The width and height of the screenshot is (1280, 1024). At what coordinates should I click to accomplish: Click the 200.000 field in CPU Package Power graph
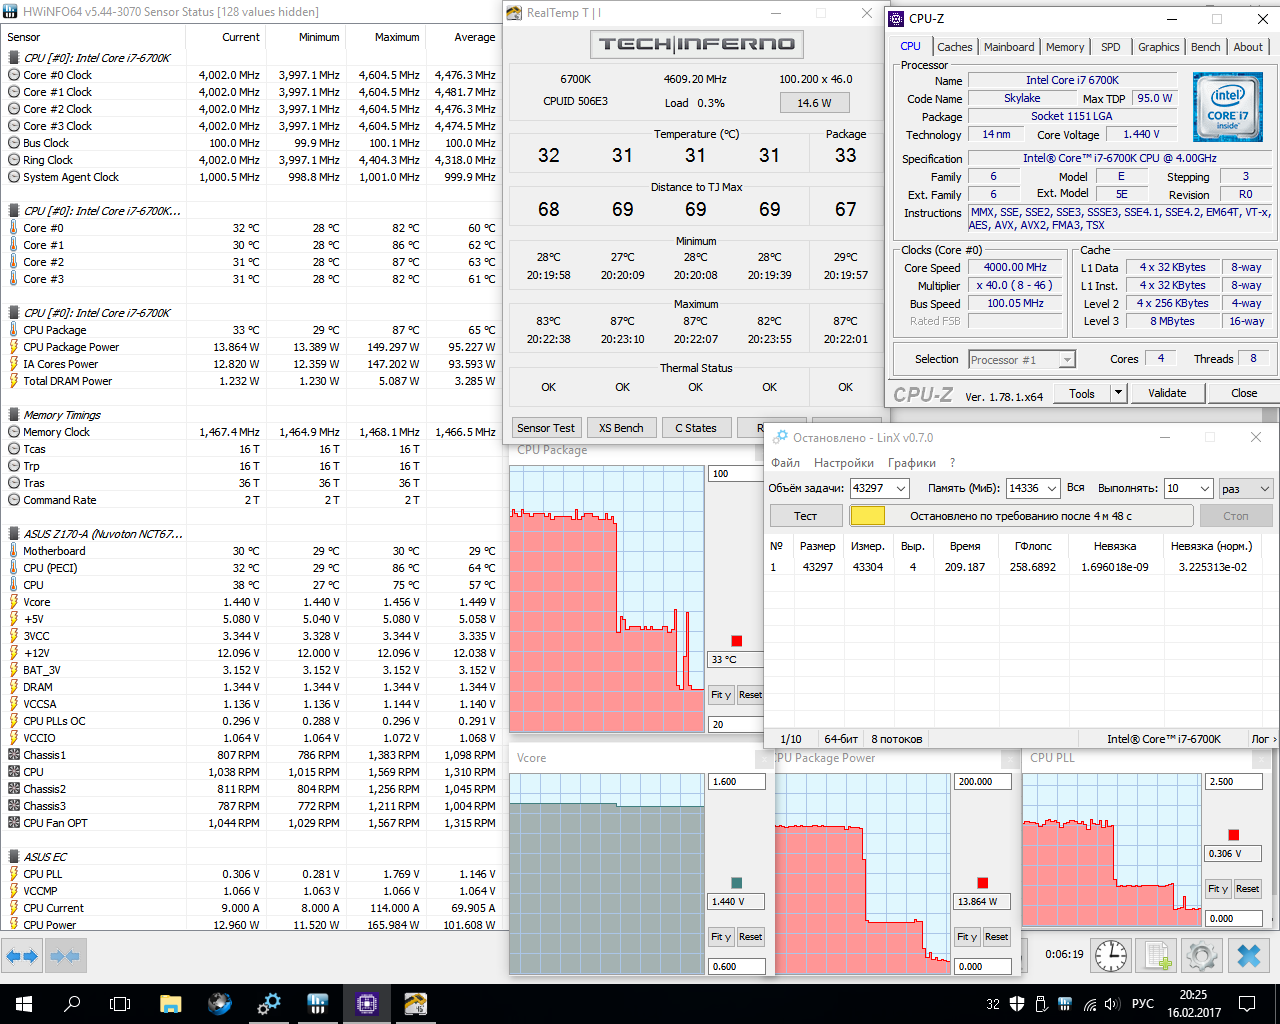click(983, 782)
